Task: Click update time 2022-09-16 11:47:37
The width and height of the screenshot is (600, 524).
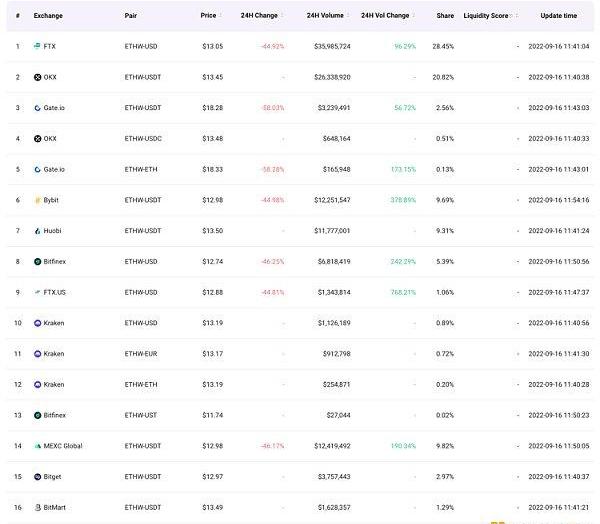Action: click(559, 292)
